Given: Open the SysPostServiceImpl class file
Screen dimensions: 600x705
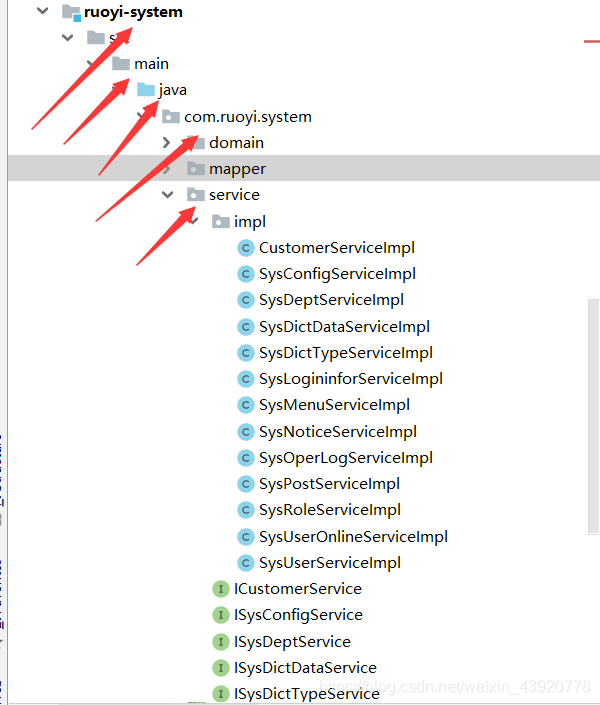Looking at the screenshot, I should (x=330, y=485).
